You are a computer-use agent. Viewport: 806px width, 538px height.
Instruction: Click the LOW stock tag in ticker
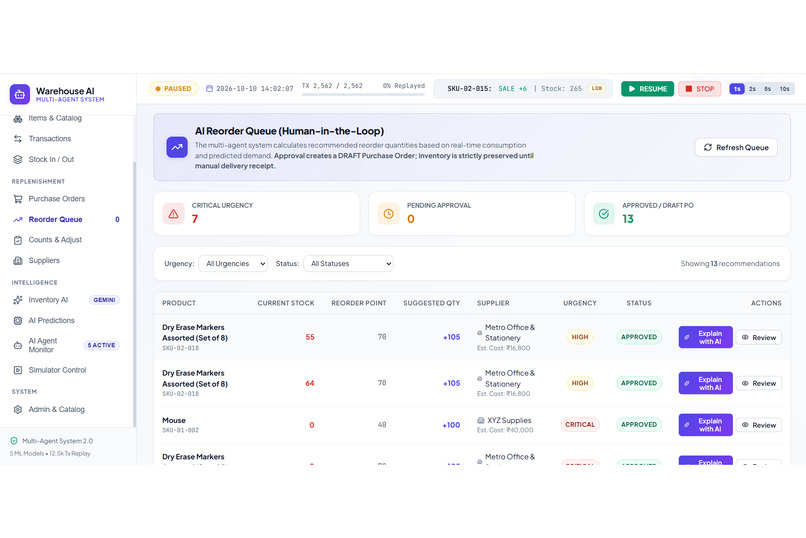(596, 89)
